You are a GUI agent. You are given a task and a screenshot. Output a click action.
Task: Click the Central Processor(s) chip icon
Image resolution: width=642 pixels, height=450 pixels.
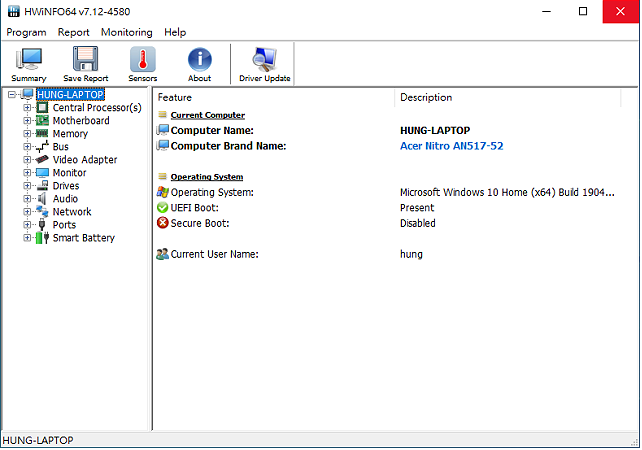42,108
